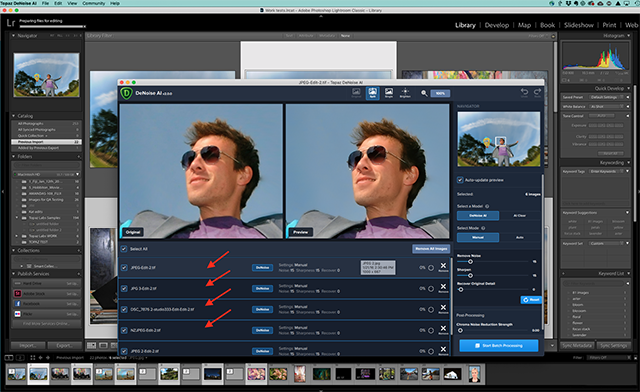Click the Select Mode info icon
Viewport: 640px width, 392px height.
click(x=483, y=228)
